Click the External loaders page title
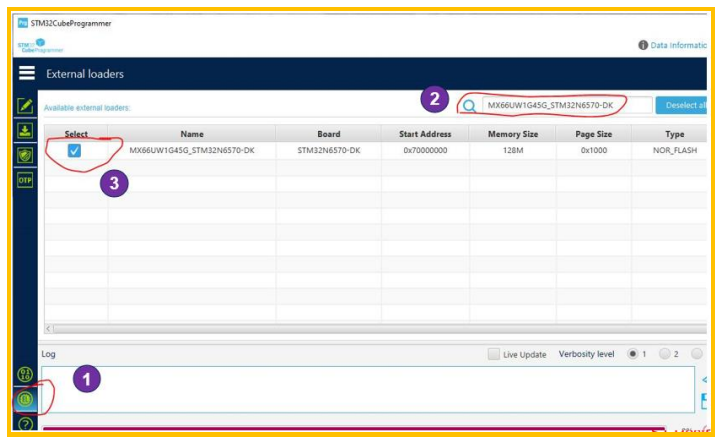728x443 pixels. pyautogui.click(x=85, y=74)
